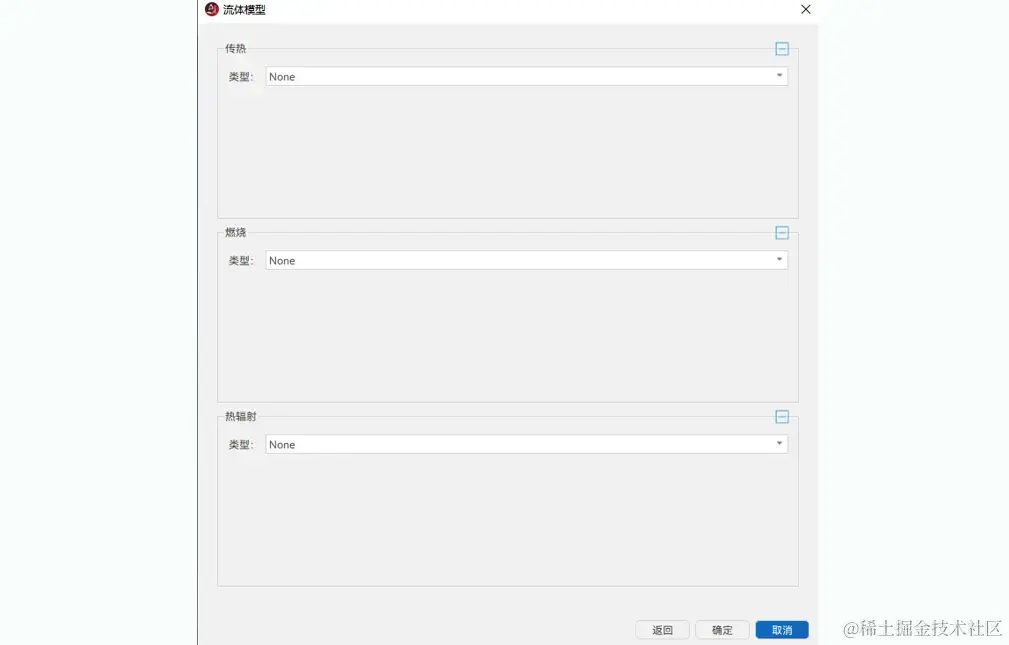The width and height of the screenshot is (1009, 645).
Task: Click the app icon beside 流体模型 title
Action: tap(212, 9)
